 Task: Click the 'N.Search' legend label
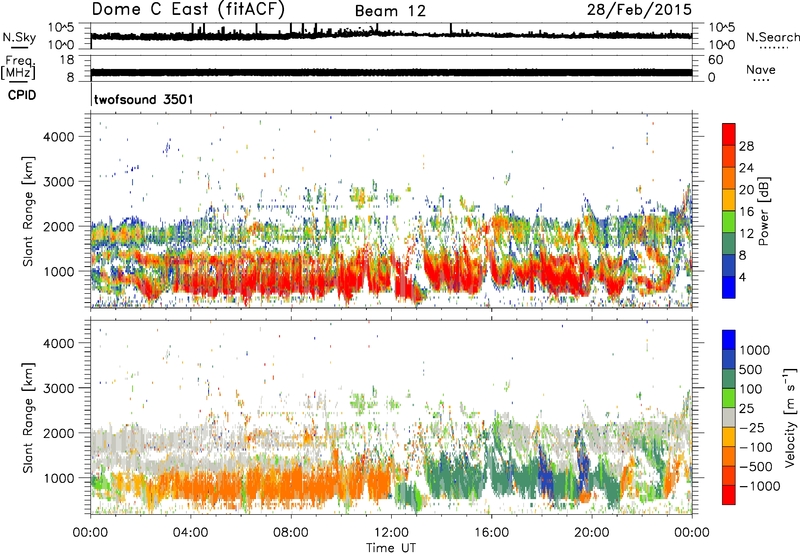click(772, 37)
